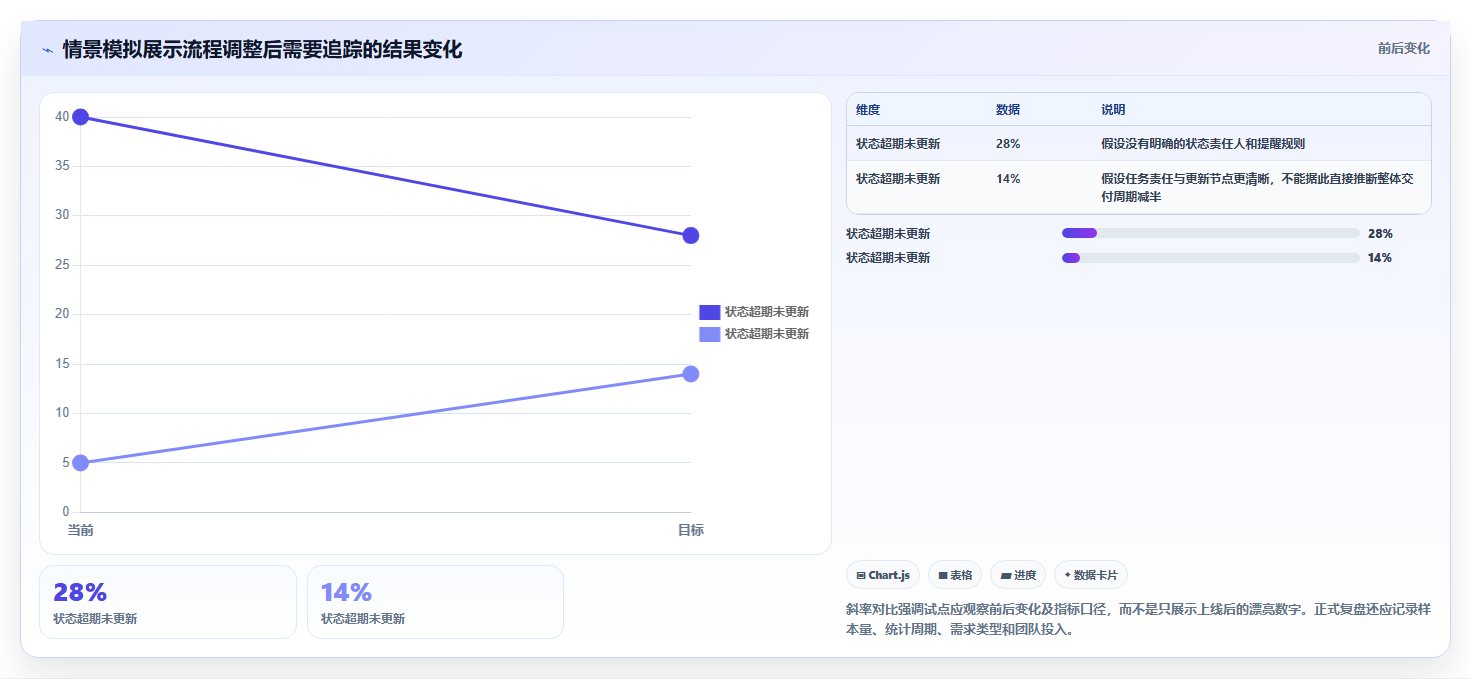Click the 当前 label on the x-axis

click(81, 530)
